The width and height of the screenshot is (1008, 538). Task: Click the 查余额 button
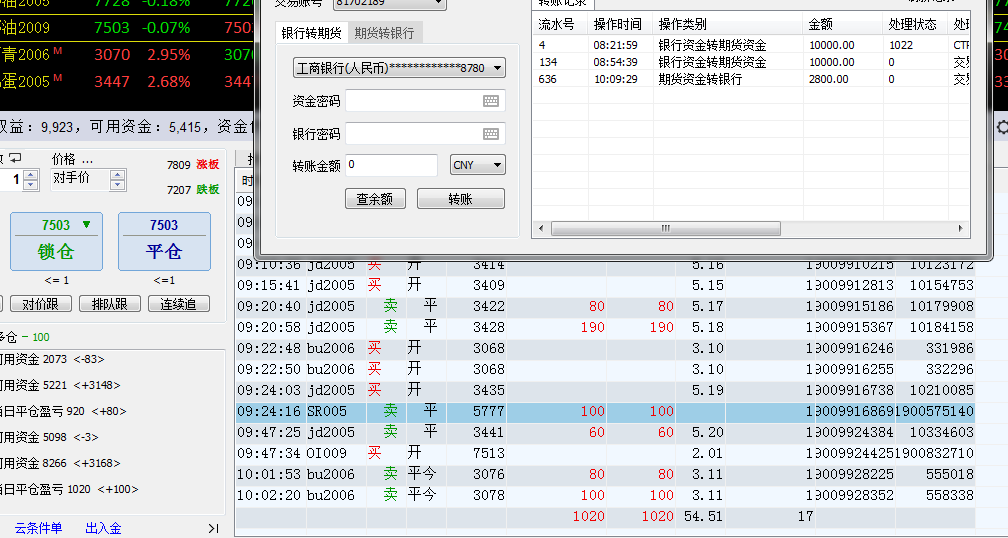[x=375, y=199]
